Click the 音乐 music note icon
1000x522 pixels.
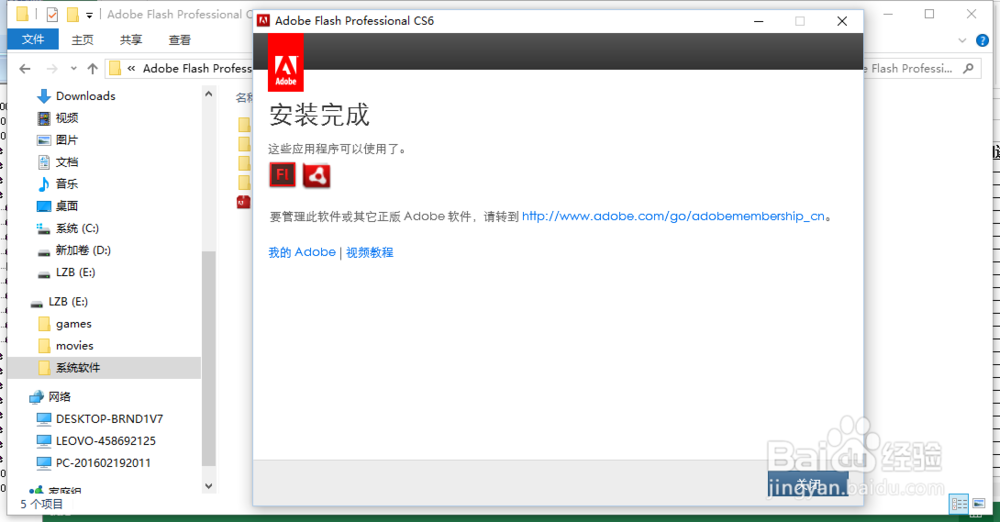43,184
